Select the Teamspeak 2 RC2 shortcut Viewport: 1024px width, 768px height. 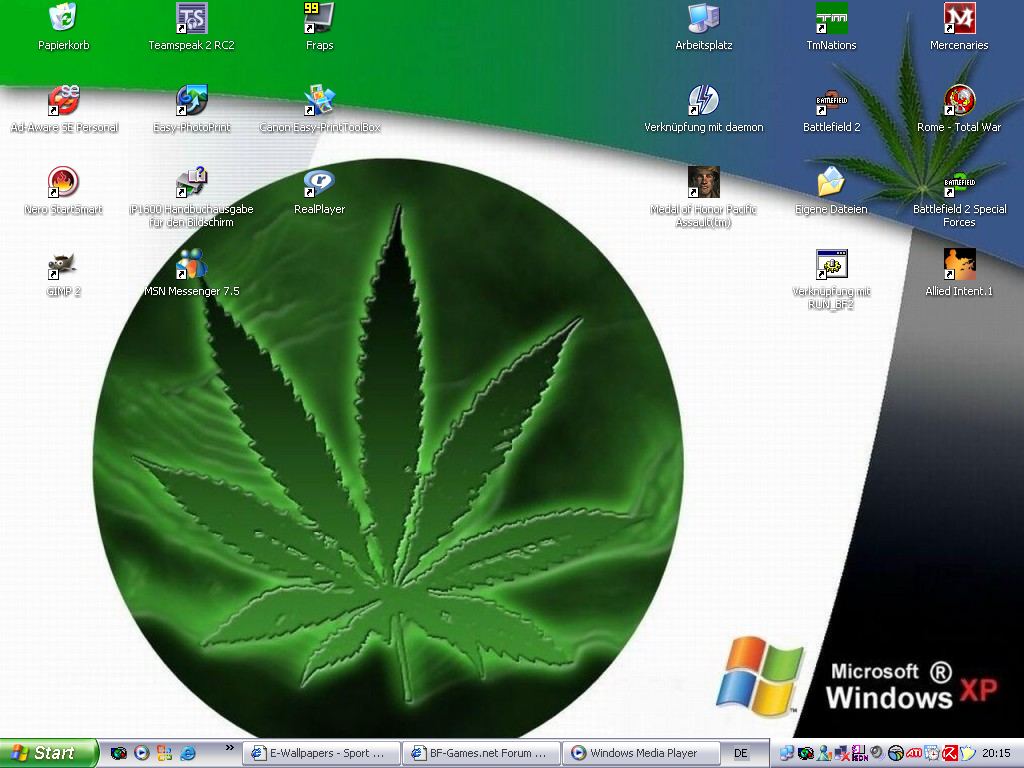(191, 27)
